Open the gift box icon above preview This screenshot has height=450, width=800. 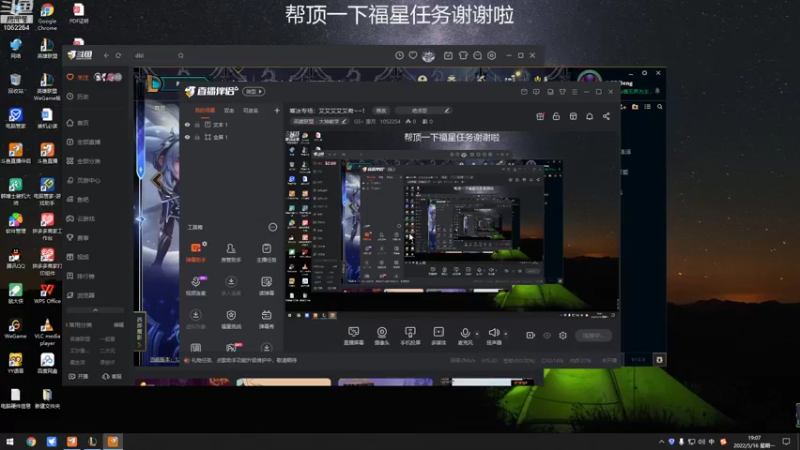pyautogui.click(x=540, y=116)
